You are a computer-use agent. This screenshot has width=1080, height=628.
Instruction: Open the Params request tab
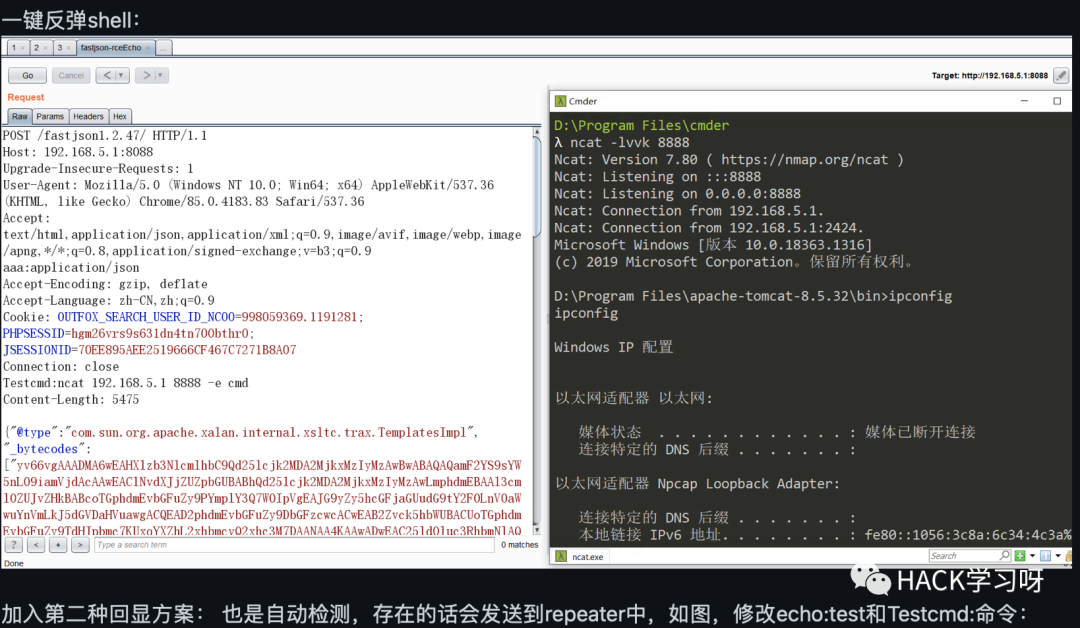pos(50,116)
